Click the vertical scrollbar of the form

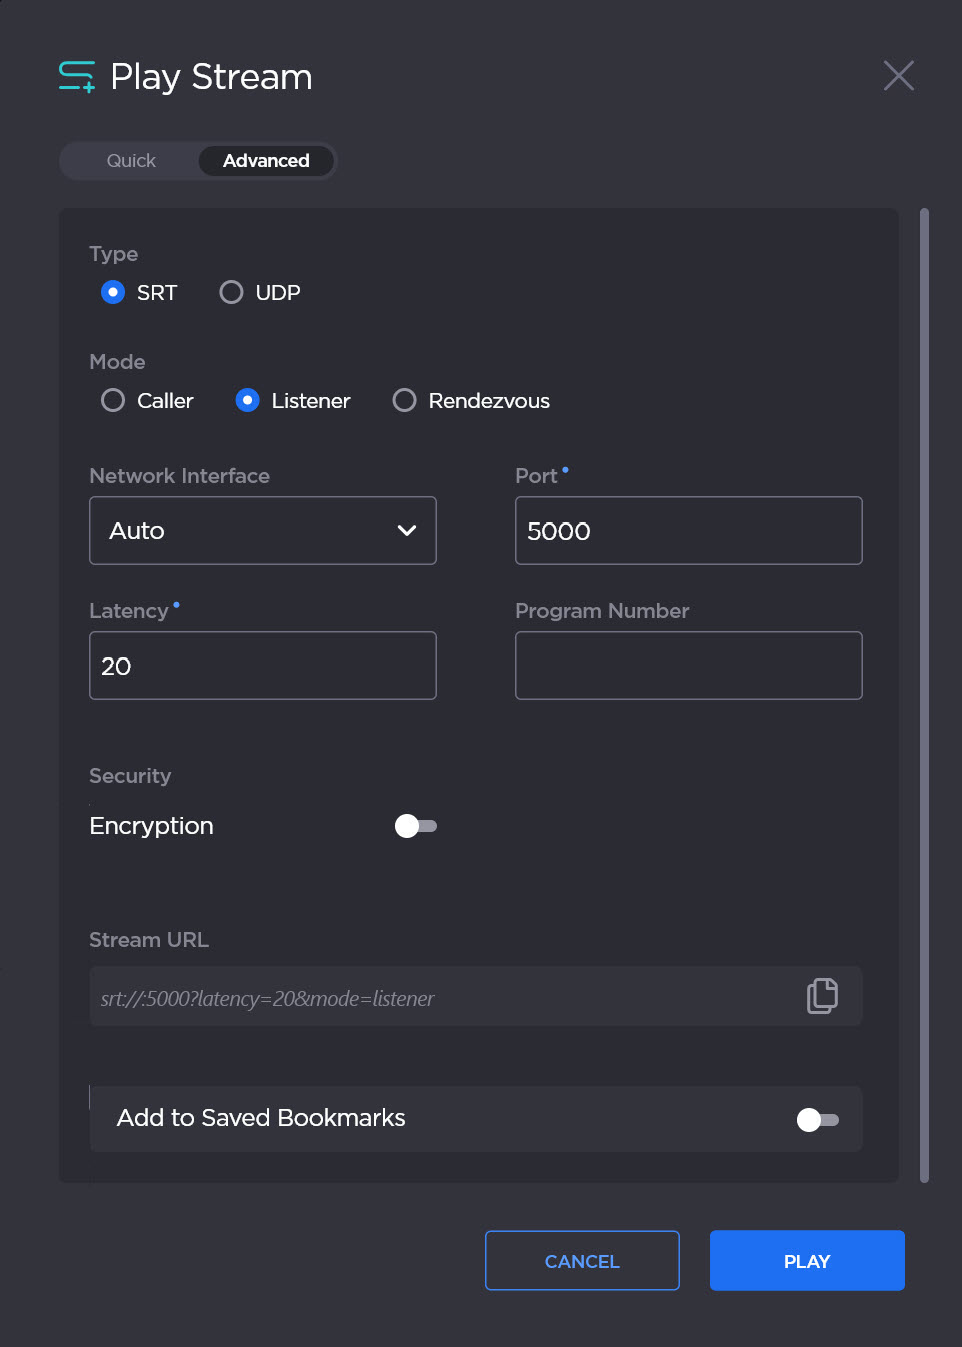(x=924, y=695)
